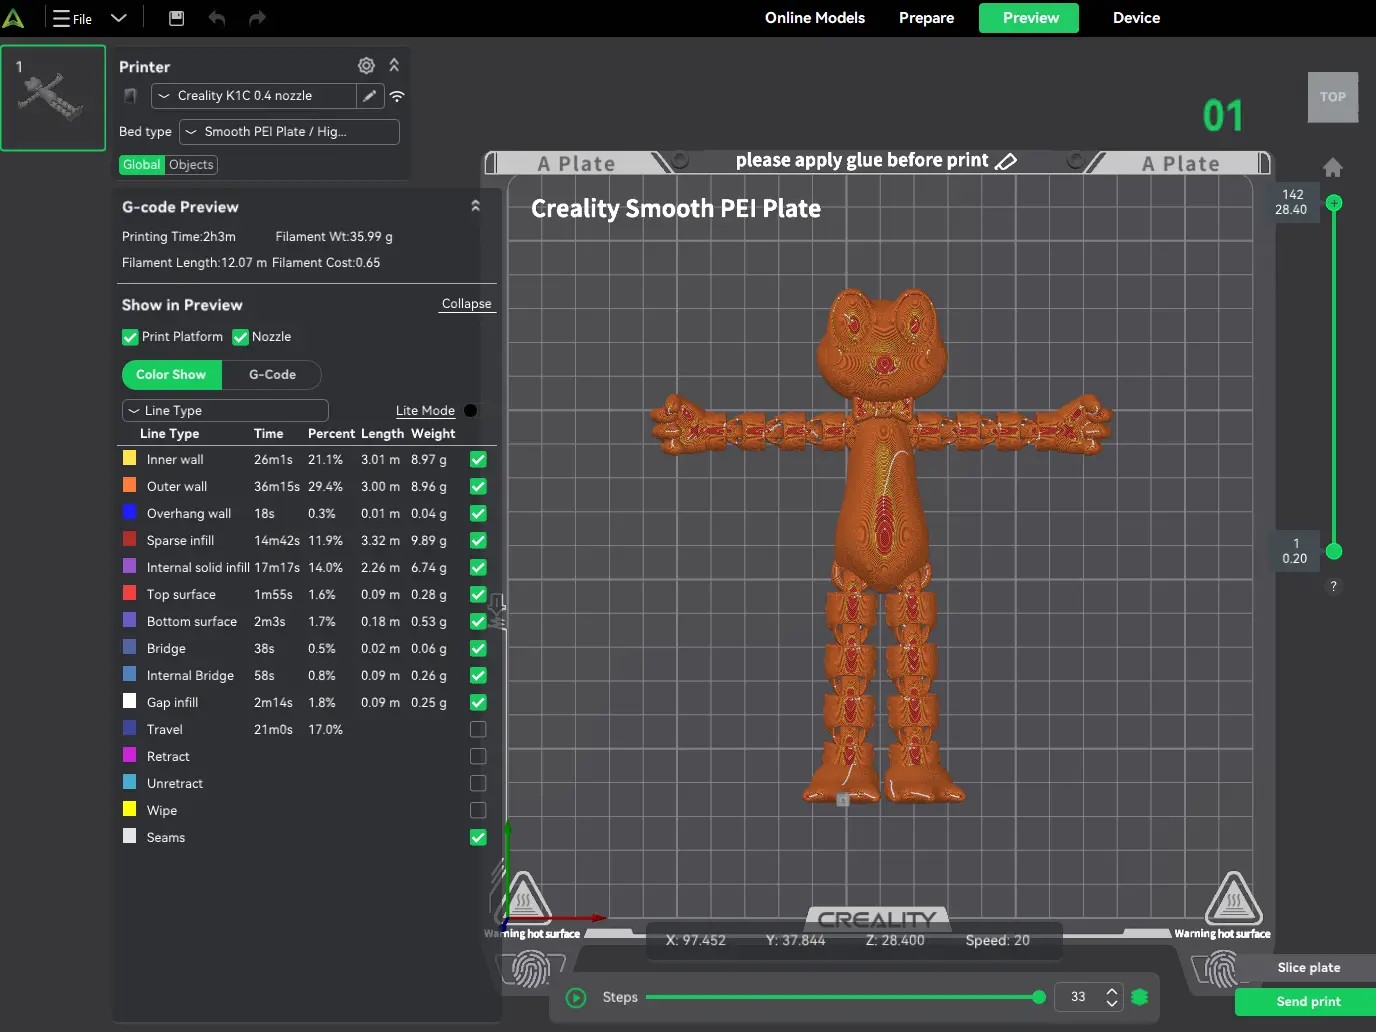The width and height of the screenshot is (1376, 1032).
Task: Click the Wipe yellow color swatch
Action: 129,809
